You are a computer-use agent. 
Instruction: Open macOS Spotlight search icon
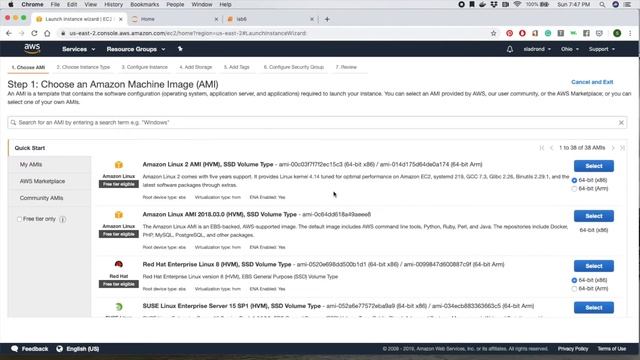602,4
